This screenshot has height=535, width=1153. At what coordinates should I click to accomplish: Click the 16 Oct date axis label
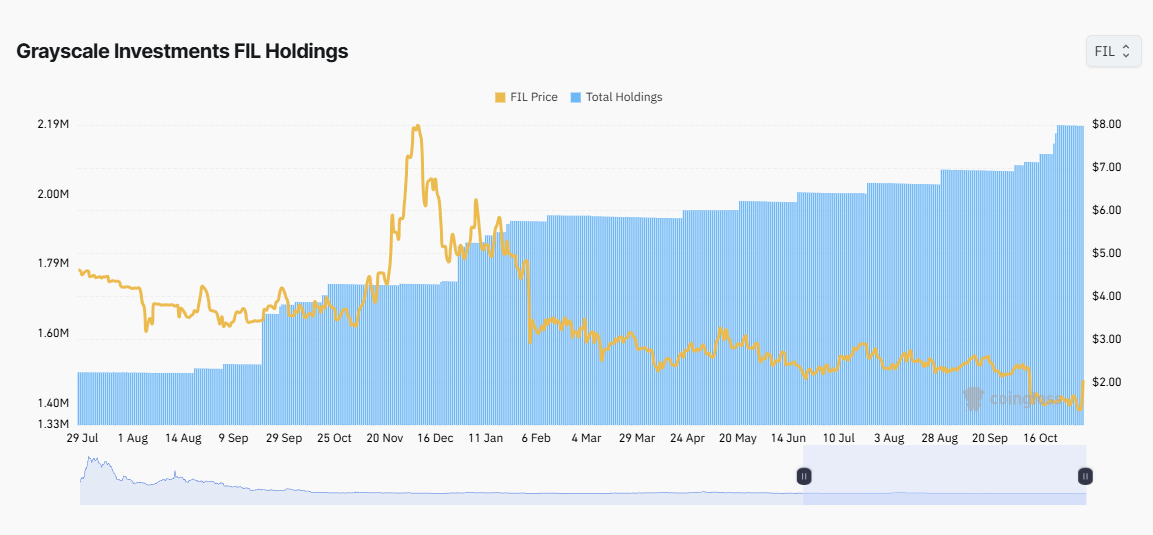click(1041, 438)
